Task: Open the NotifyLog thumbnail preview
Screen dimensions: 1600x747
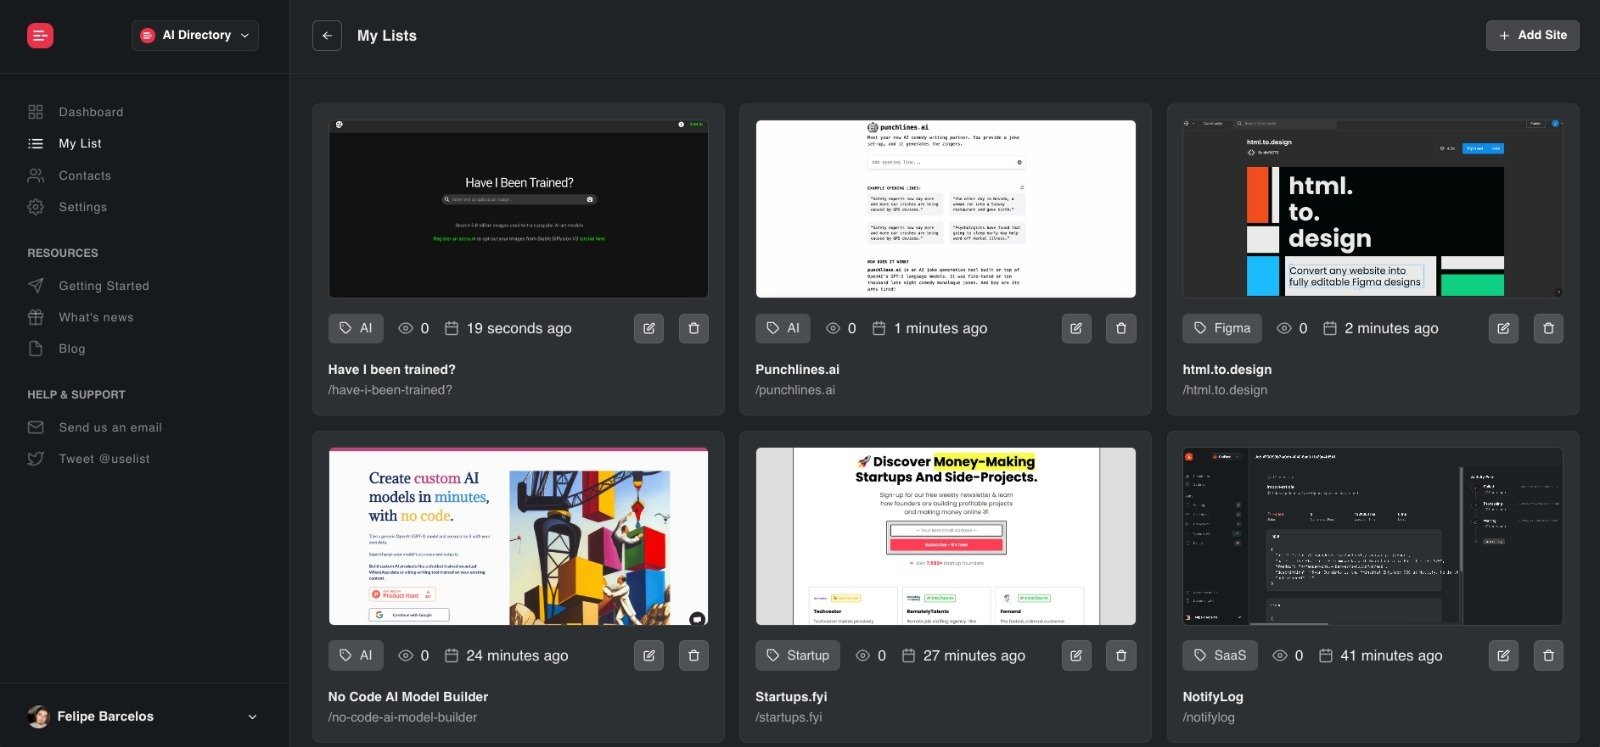Action: (x=1373, y=537)
